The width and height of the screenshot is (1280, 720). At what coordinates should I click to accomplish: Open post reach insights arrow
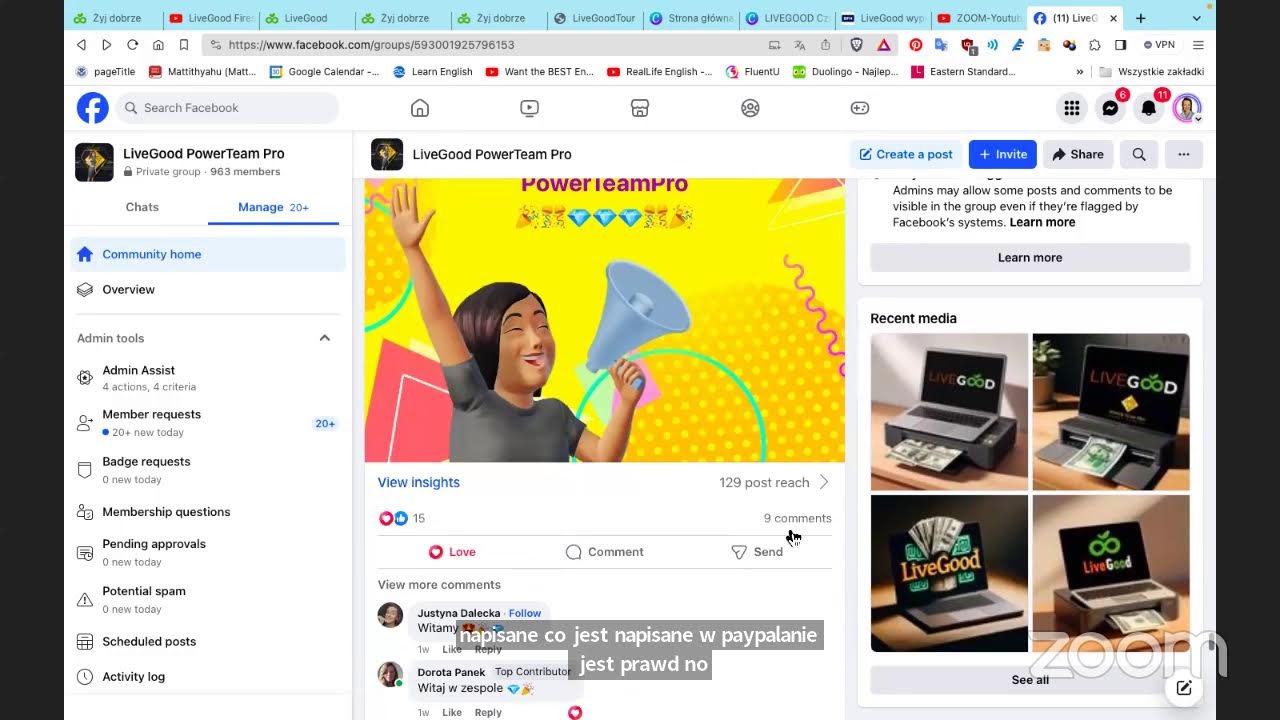(824, 482)
